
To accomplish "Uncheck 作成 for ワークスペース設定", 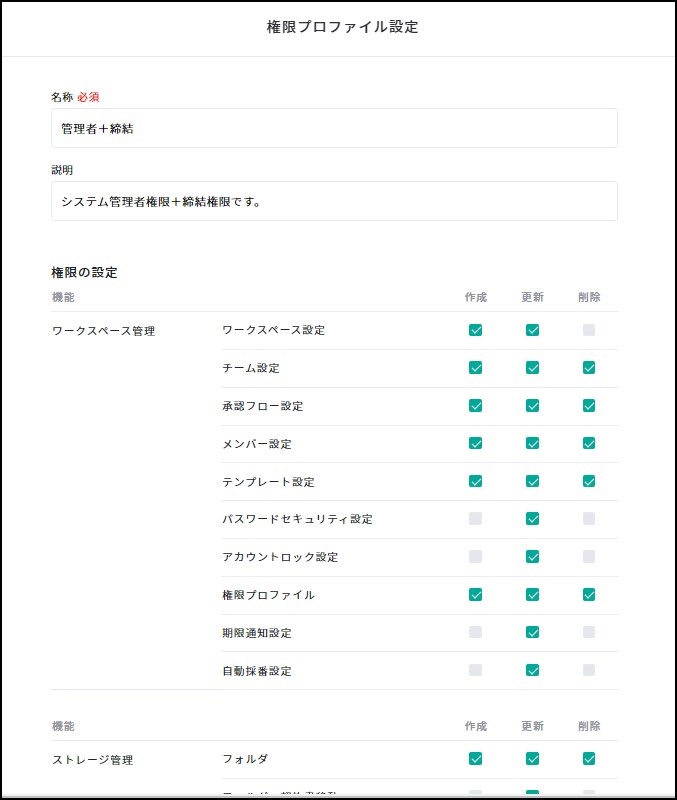I will [475, 330].
